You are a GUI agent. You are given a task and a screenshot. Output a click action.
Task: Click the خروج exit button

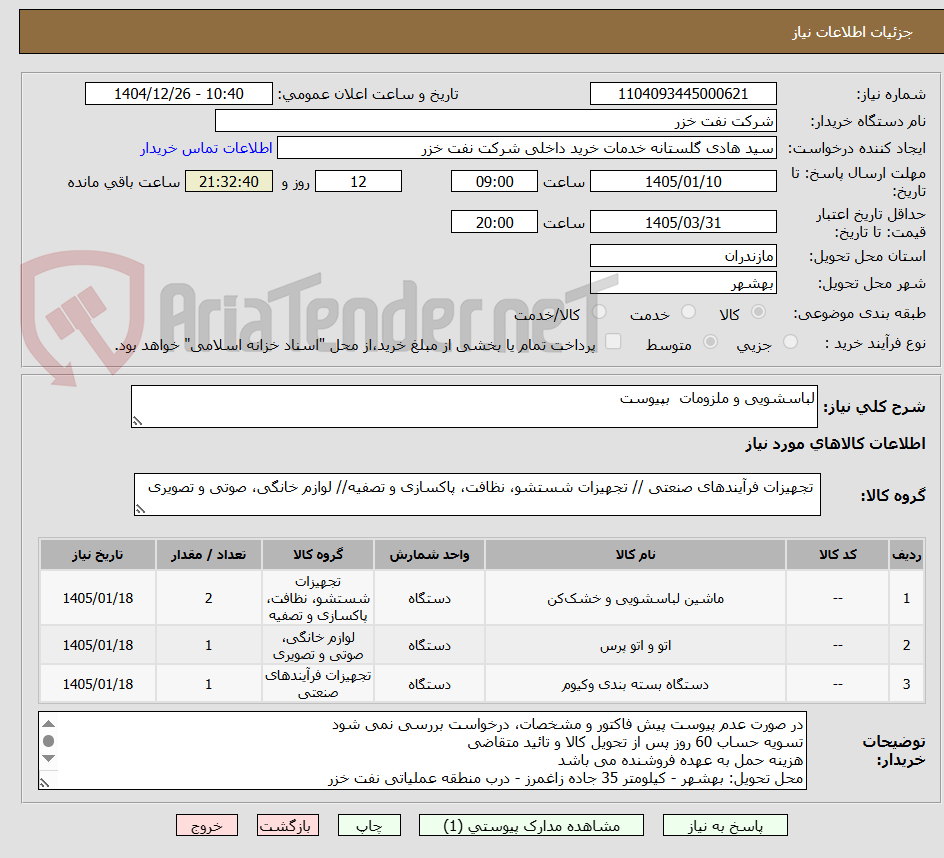click(x=206, y=825)
